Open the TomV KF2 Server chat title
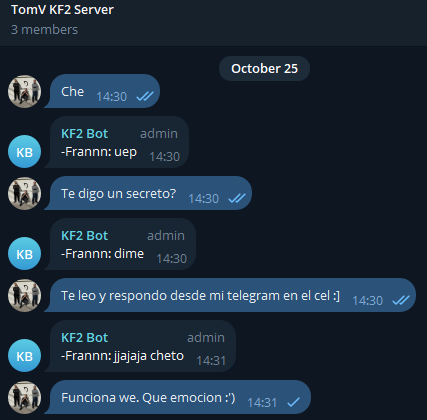 tap(62, 10)
